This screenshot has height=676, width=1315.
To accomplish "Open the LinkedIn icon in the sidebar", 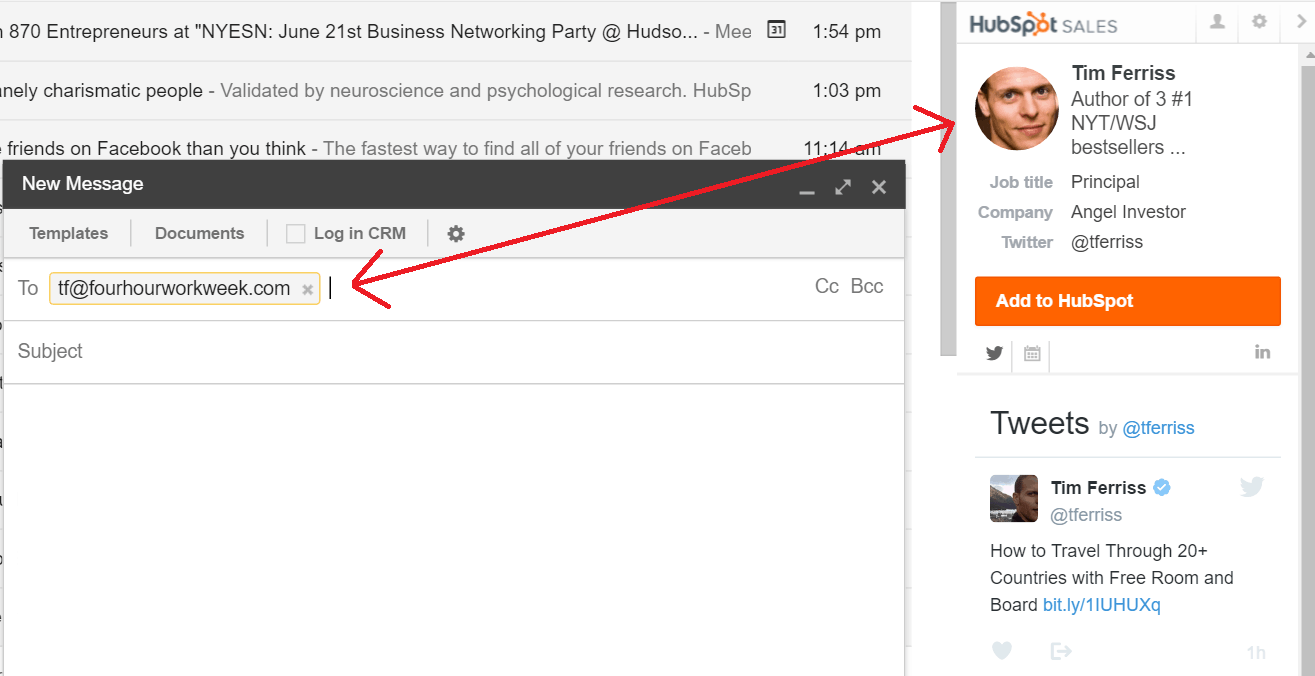I will (x=1262, y=352).
